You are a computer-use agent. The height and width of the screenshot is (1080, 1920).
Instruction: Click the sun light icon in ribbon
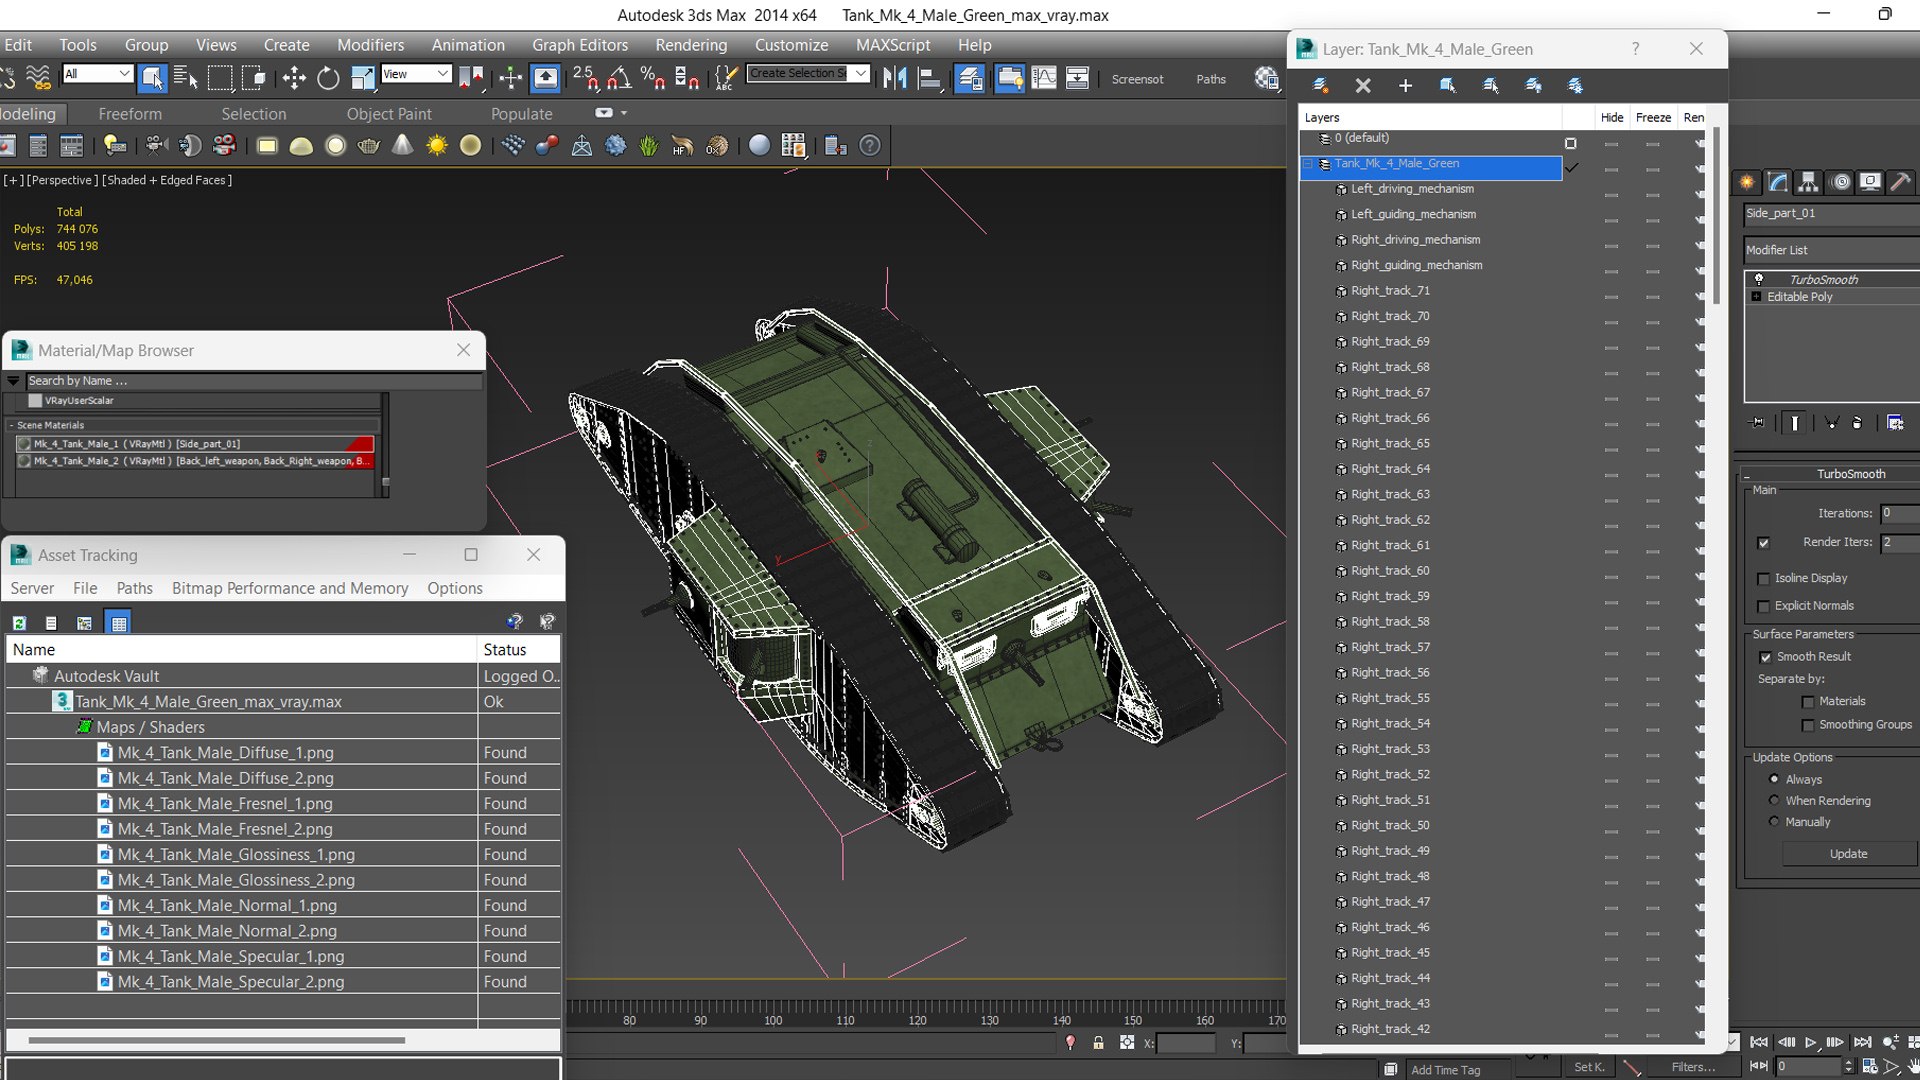(x=437, y=146)
